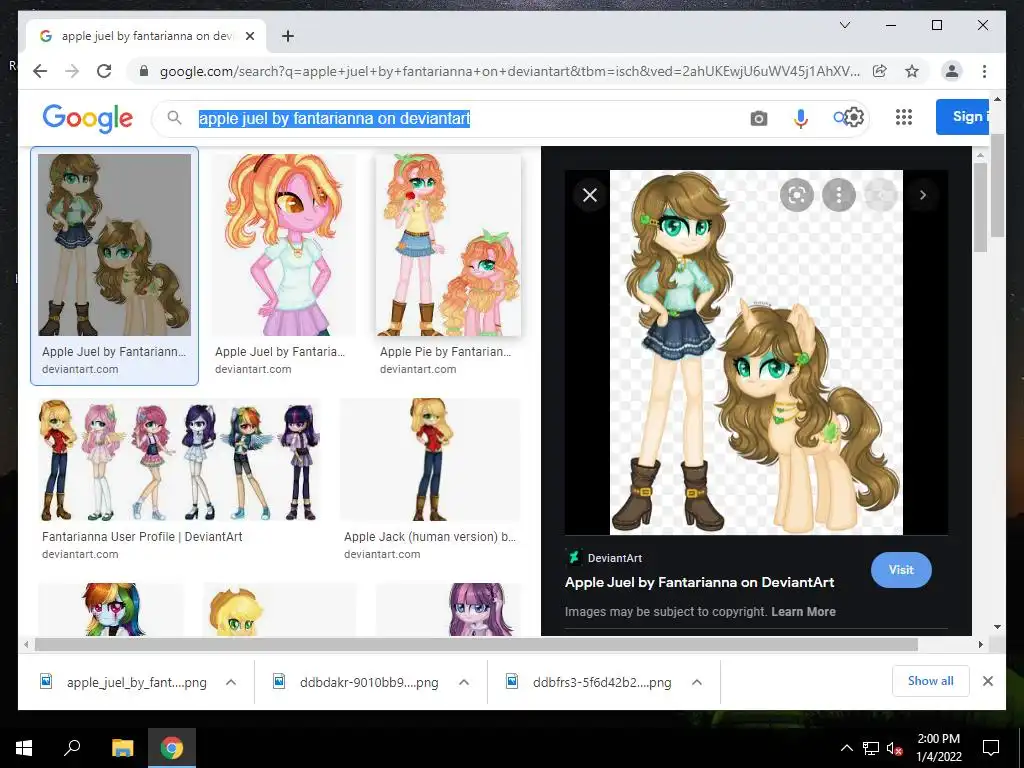1024x768 pixels.
Task: Click the Sign in button
Action: point(963,117)
